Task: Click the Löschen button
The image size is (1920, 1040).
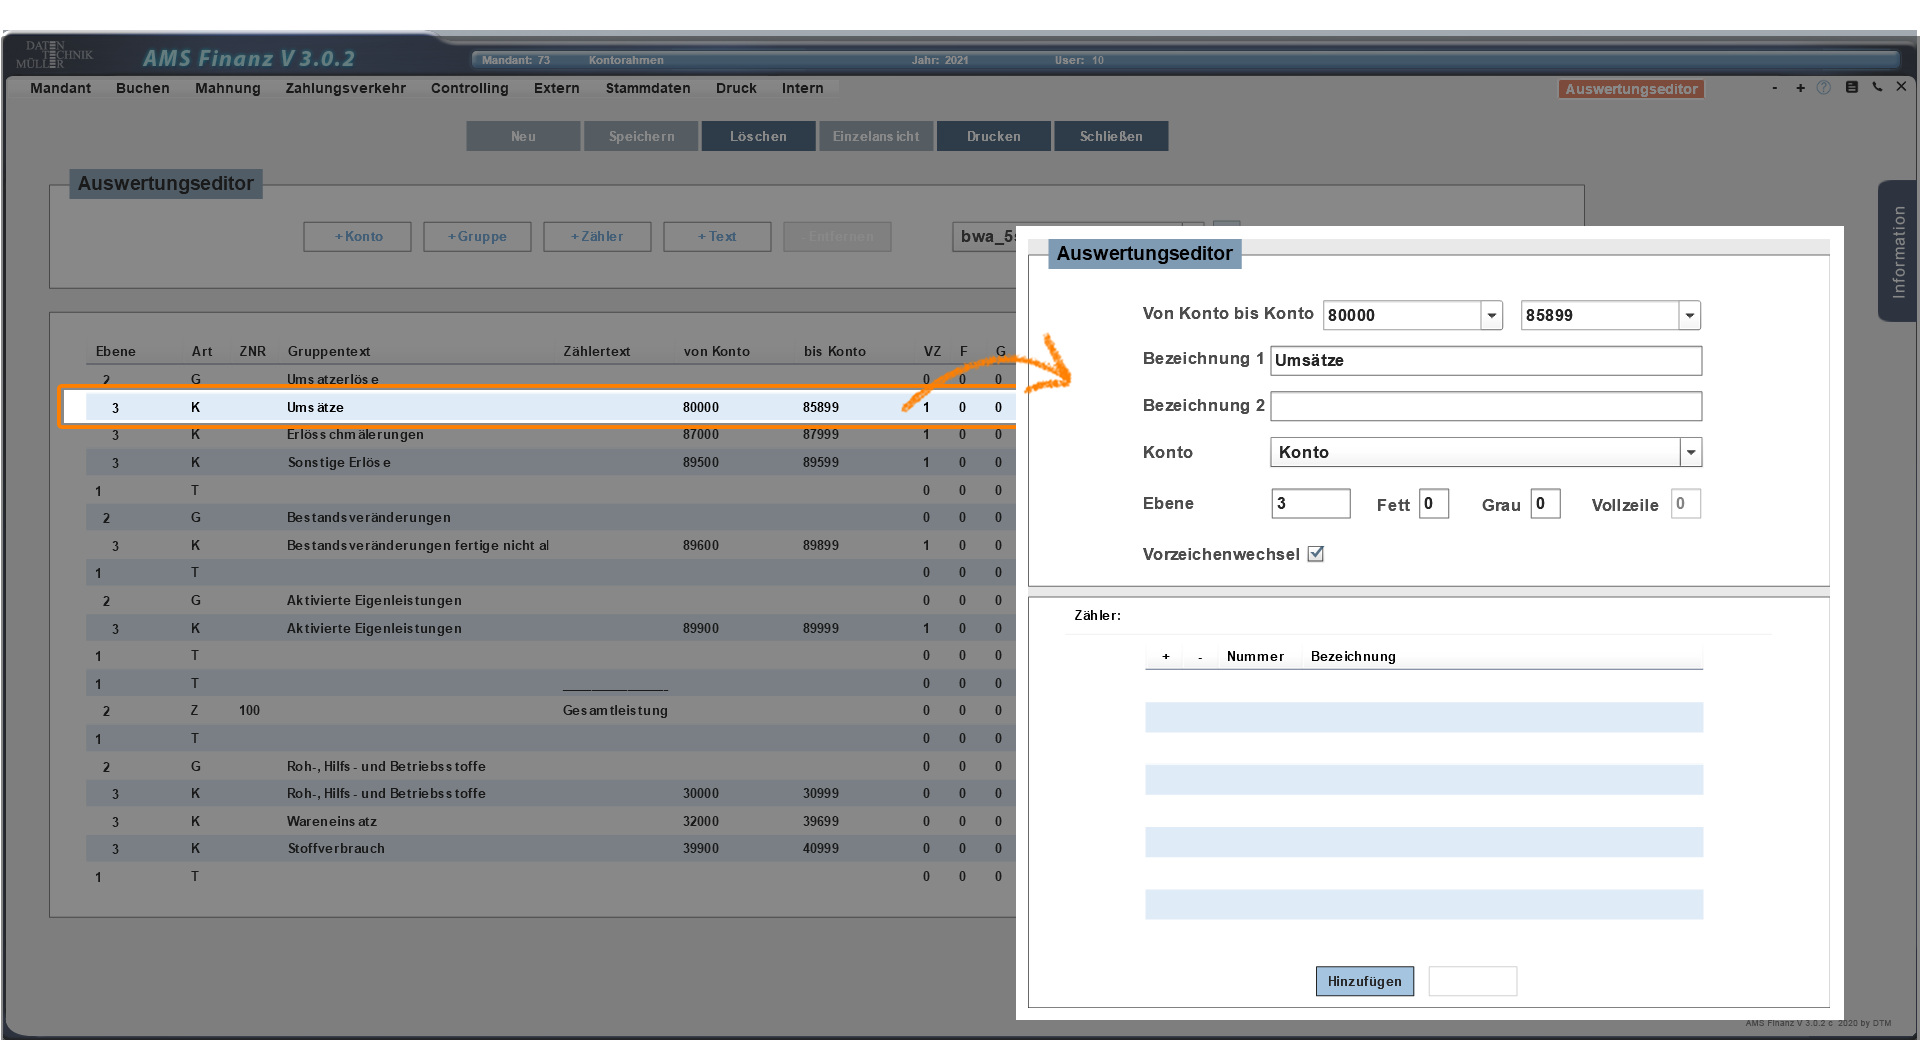Action: [758, 136]
